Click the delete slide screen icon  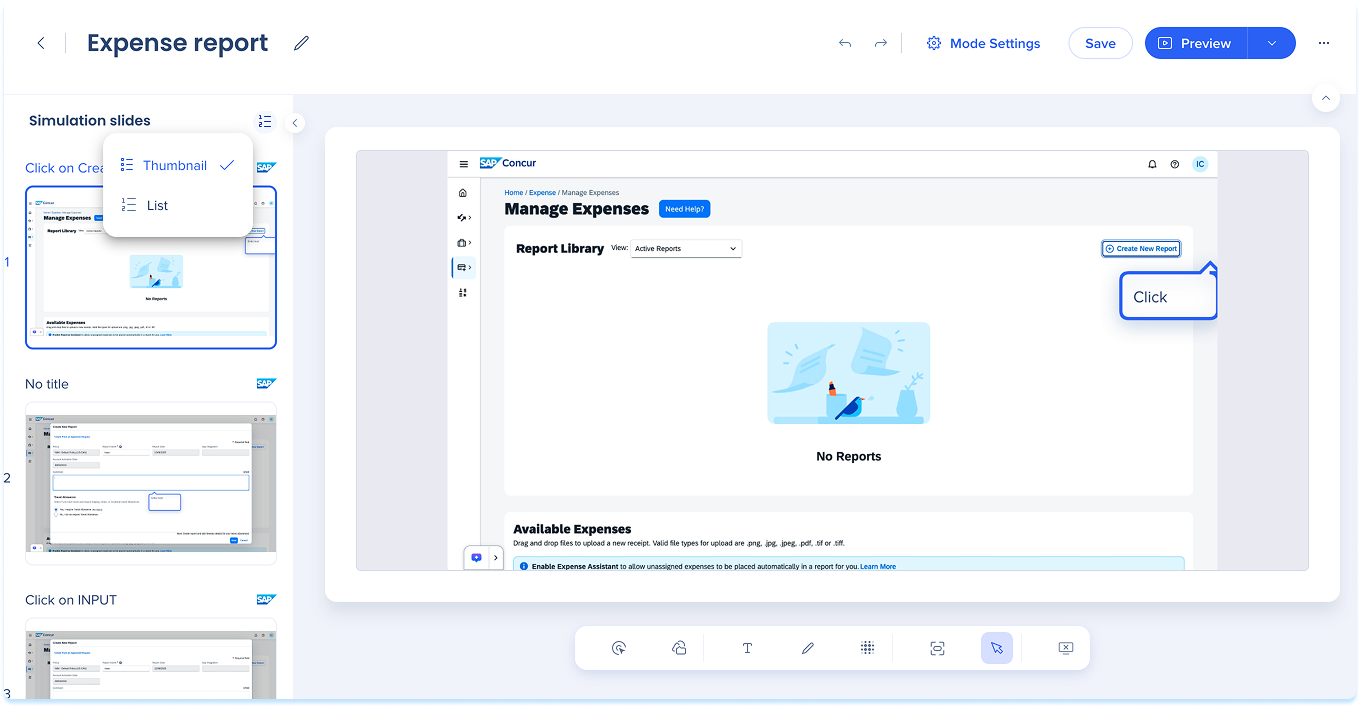coord(1066,648)
